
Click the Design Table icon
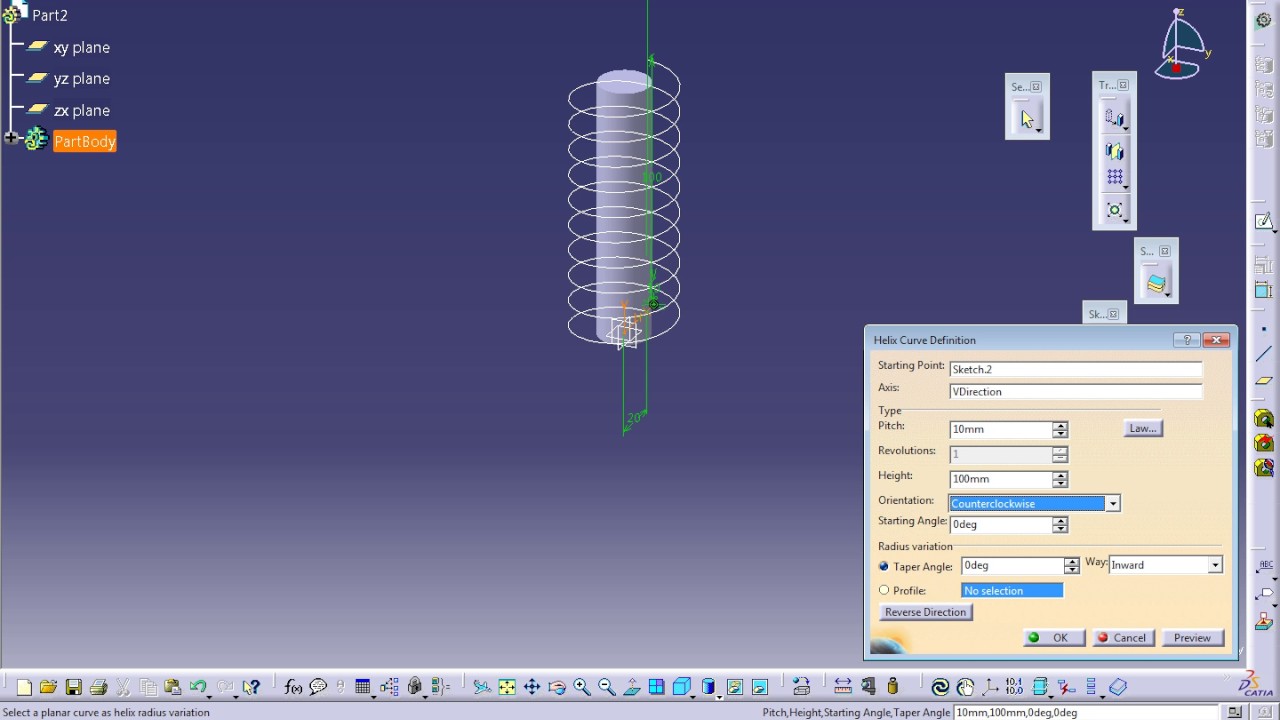click(x=363, y=687)
